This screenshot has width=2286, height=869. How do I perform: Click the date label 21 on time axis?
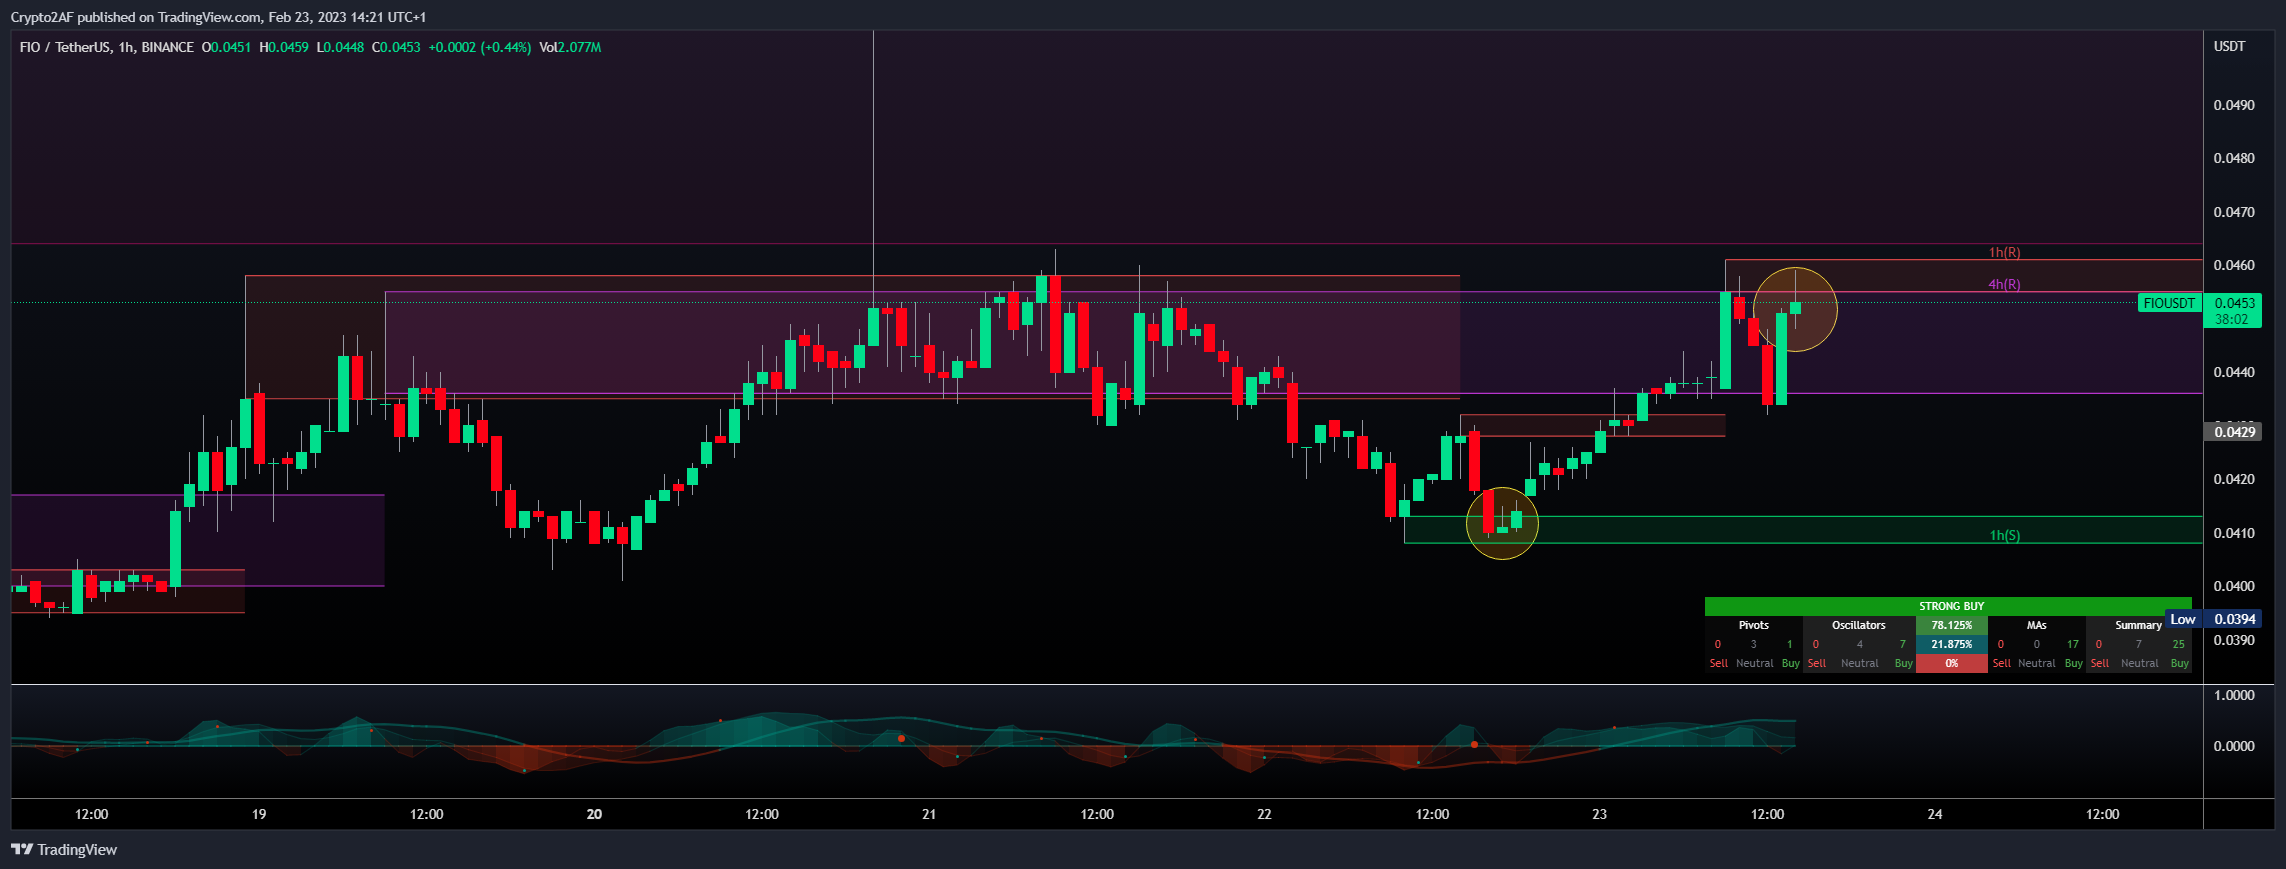pos(929,814)
